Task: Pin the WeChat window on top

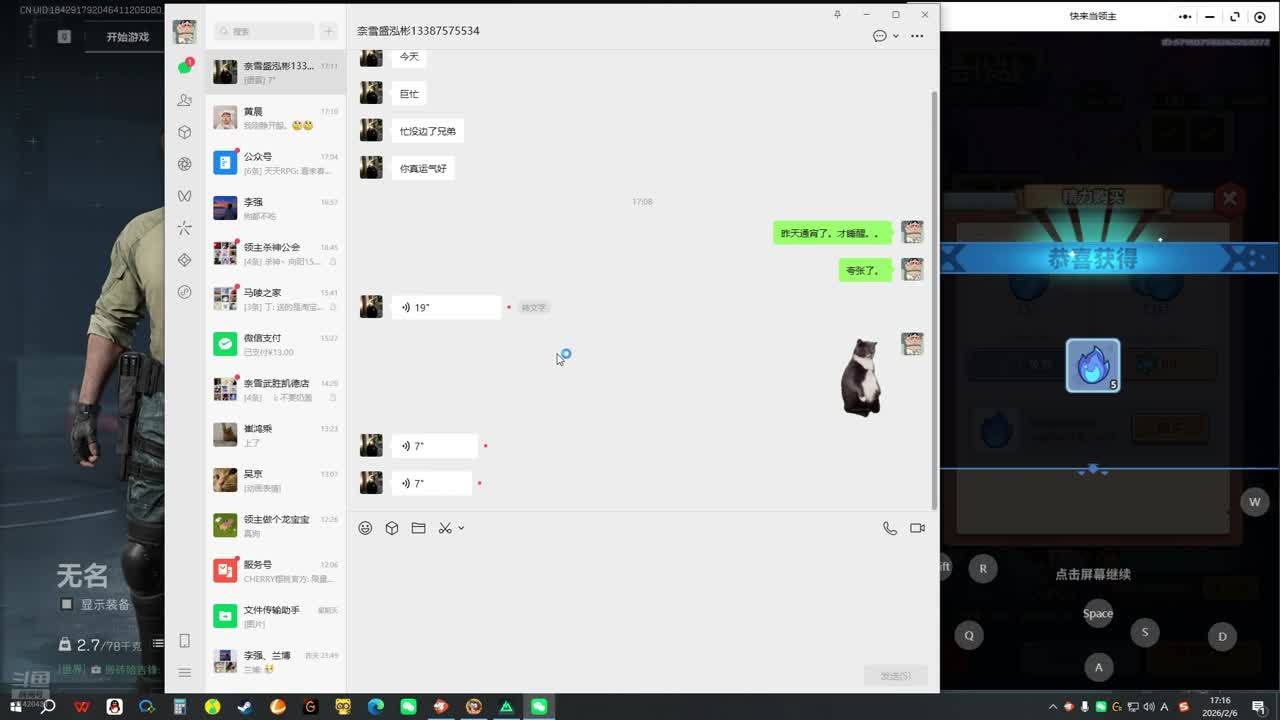Action: [x=837, y=14]
